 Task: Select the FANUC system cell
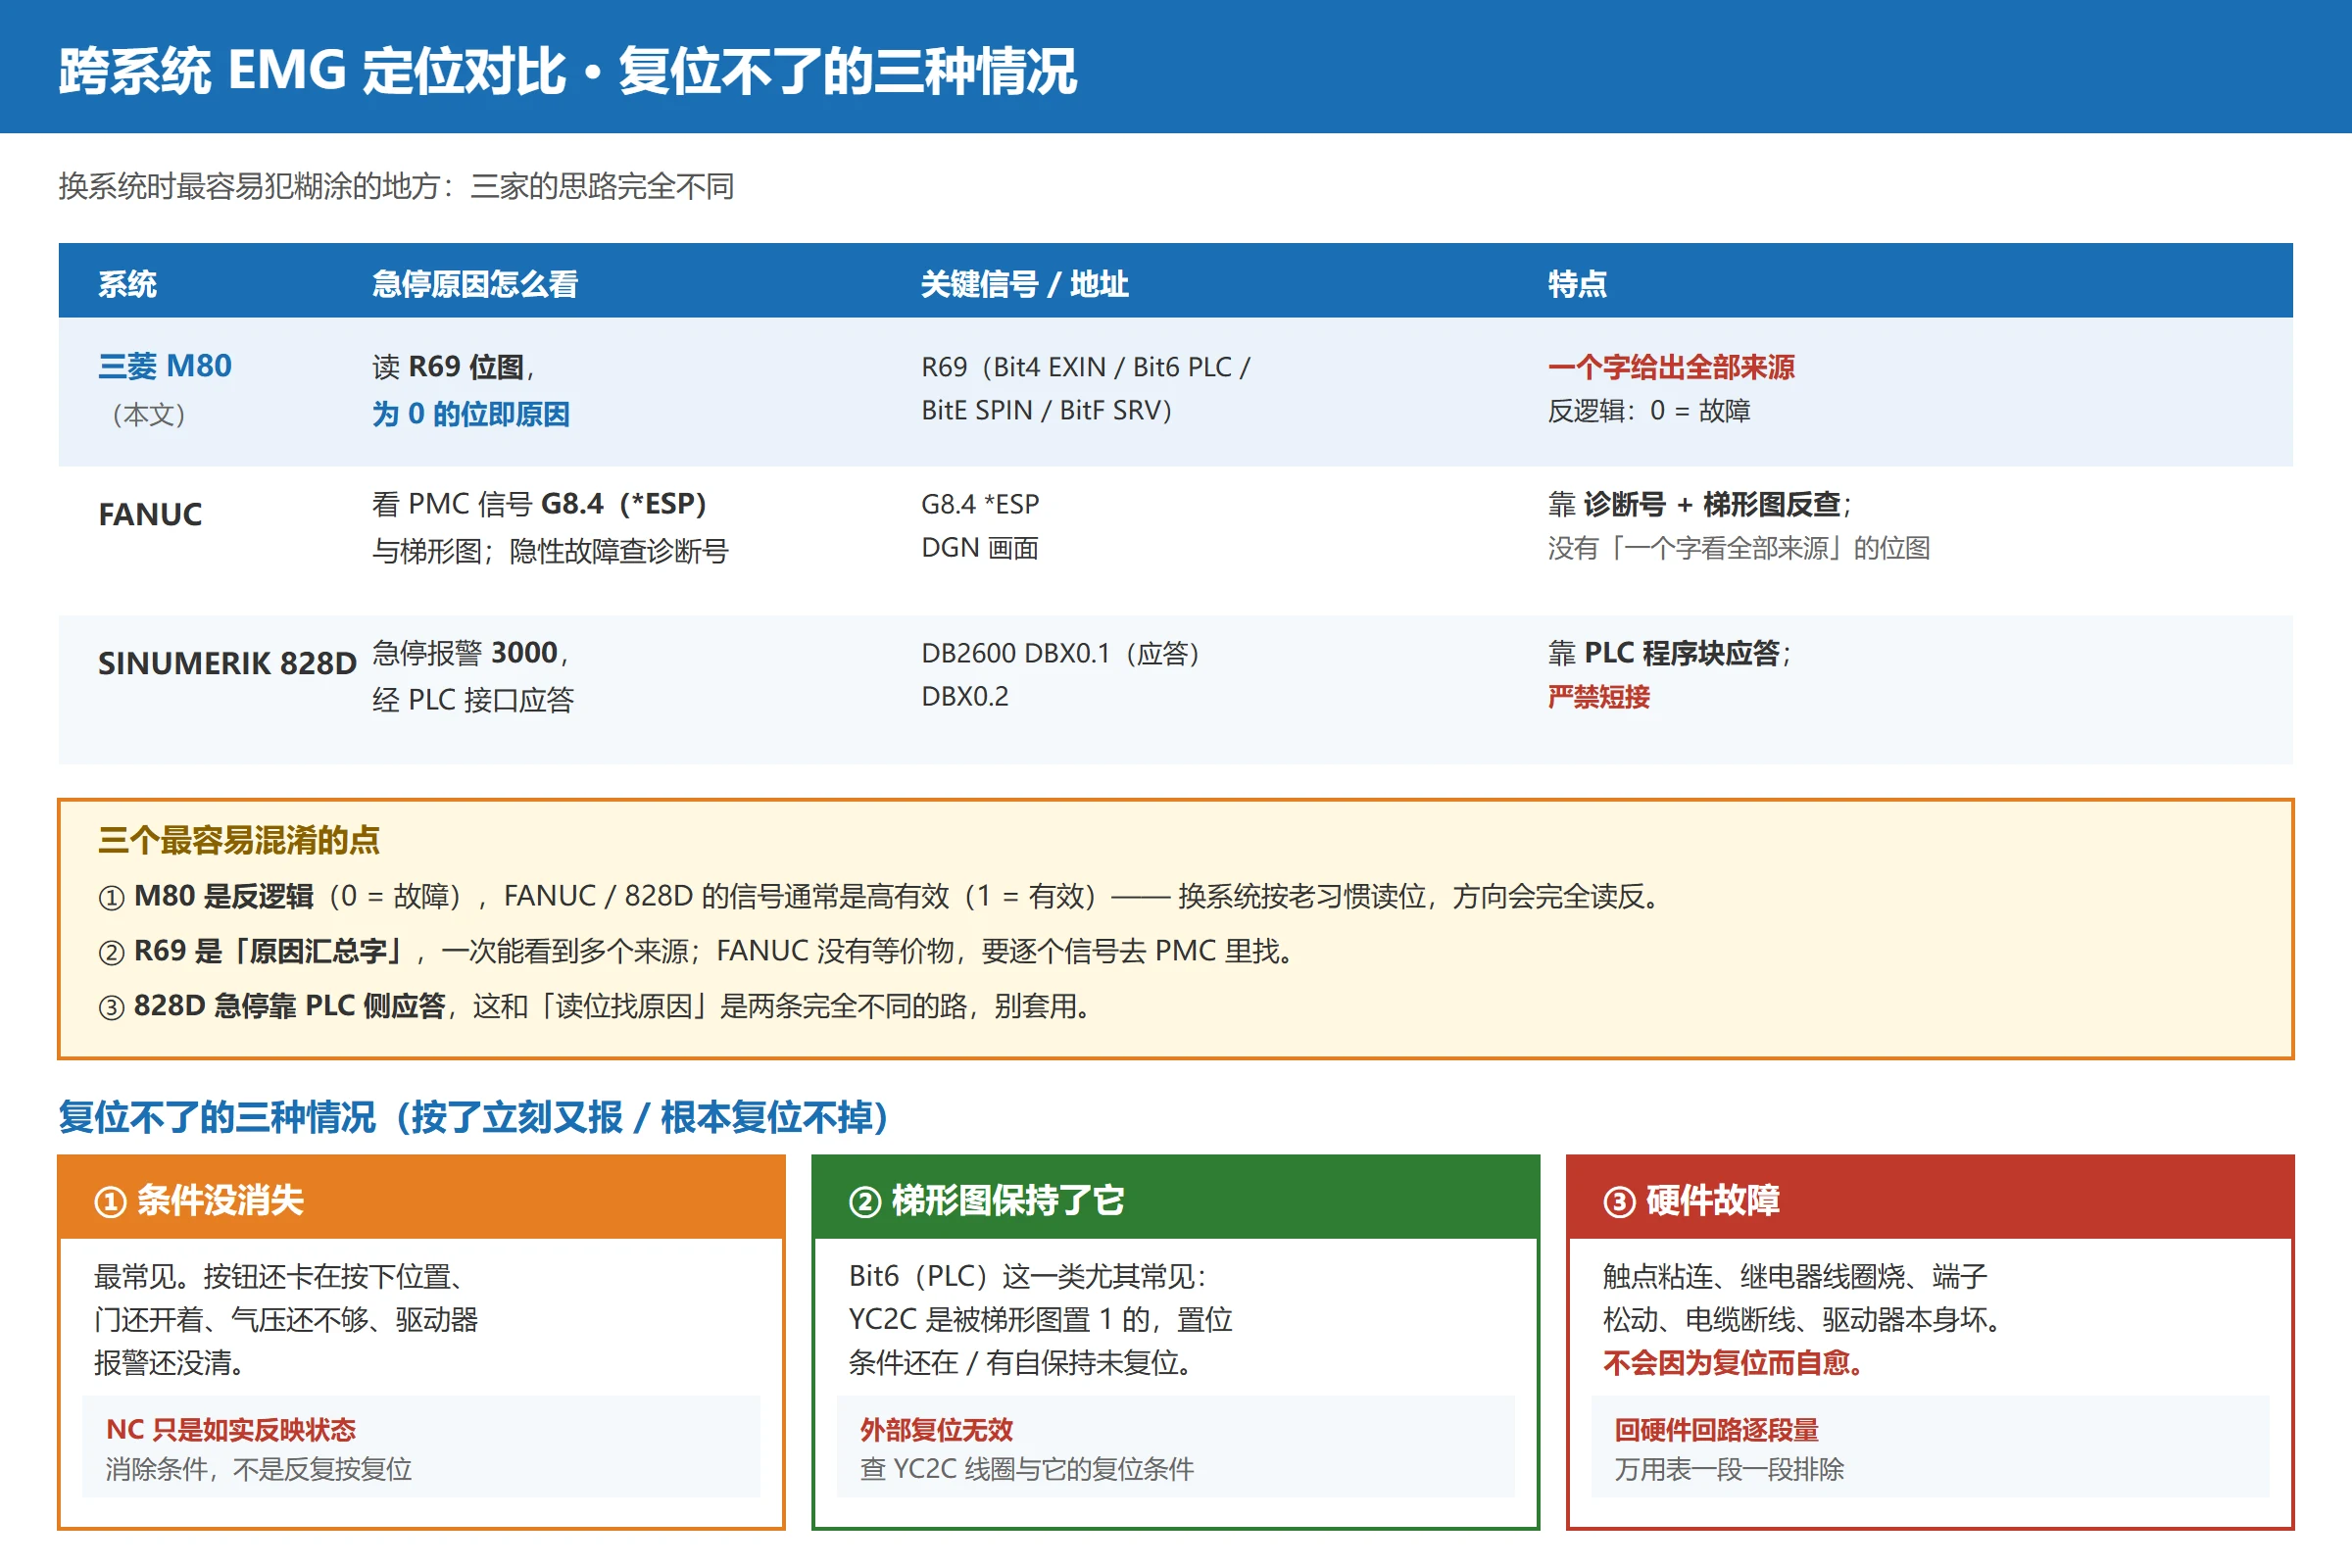click(x=150, y=514)
